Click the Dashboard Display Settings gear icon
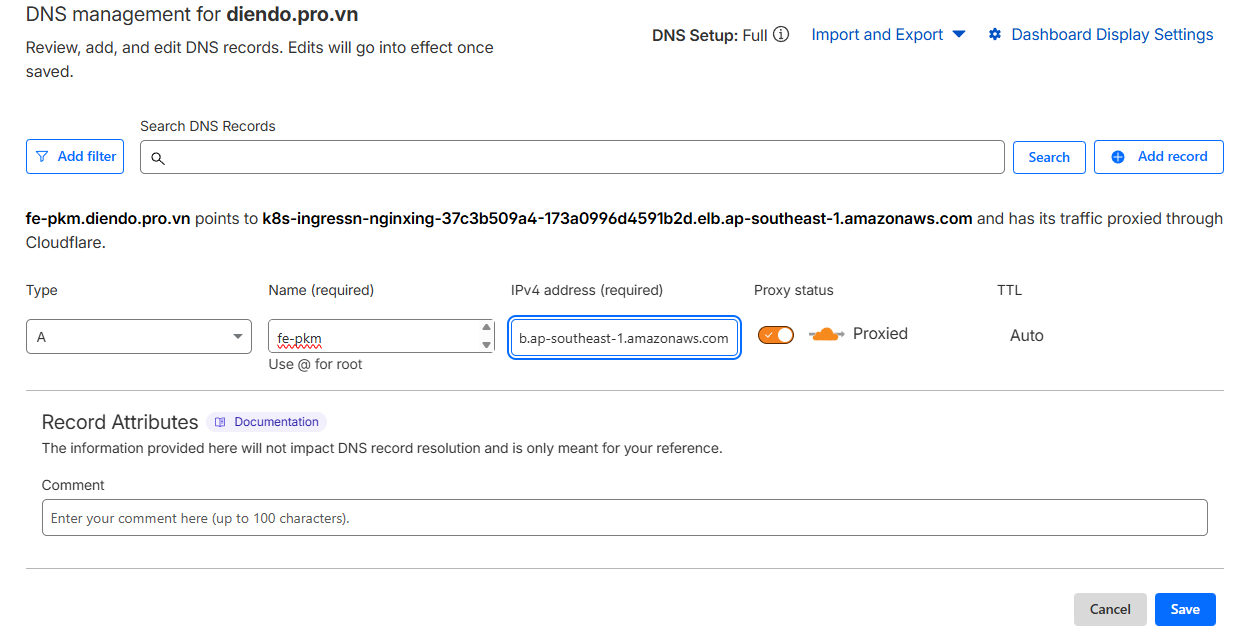 [x=994, y=35]
